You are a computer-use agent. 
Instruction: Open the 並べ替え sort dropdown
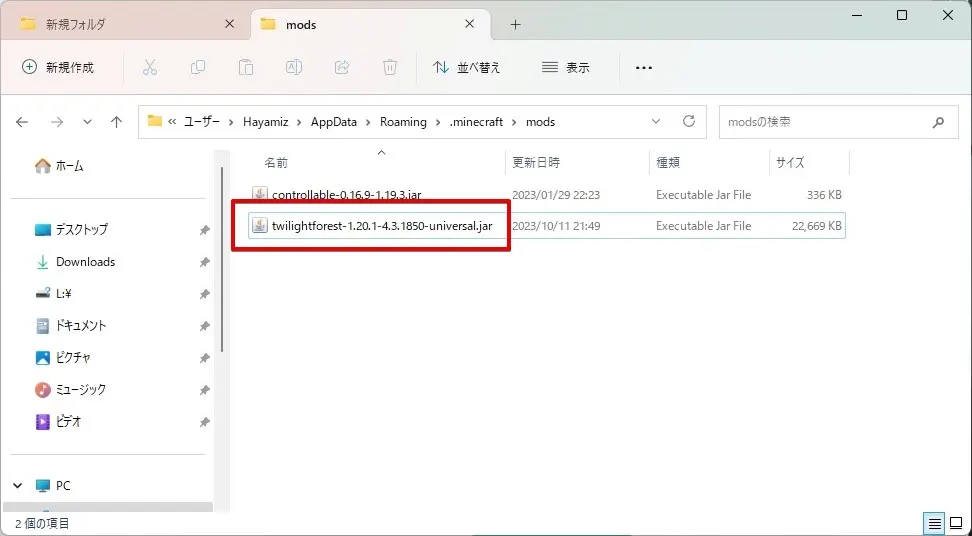pos(467,67)
